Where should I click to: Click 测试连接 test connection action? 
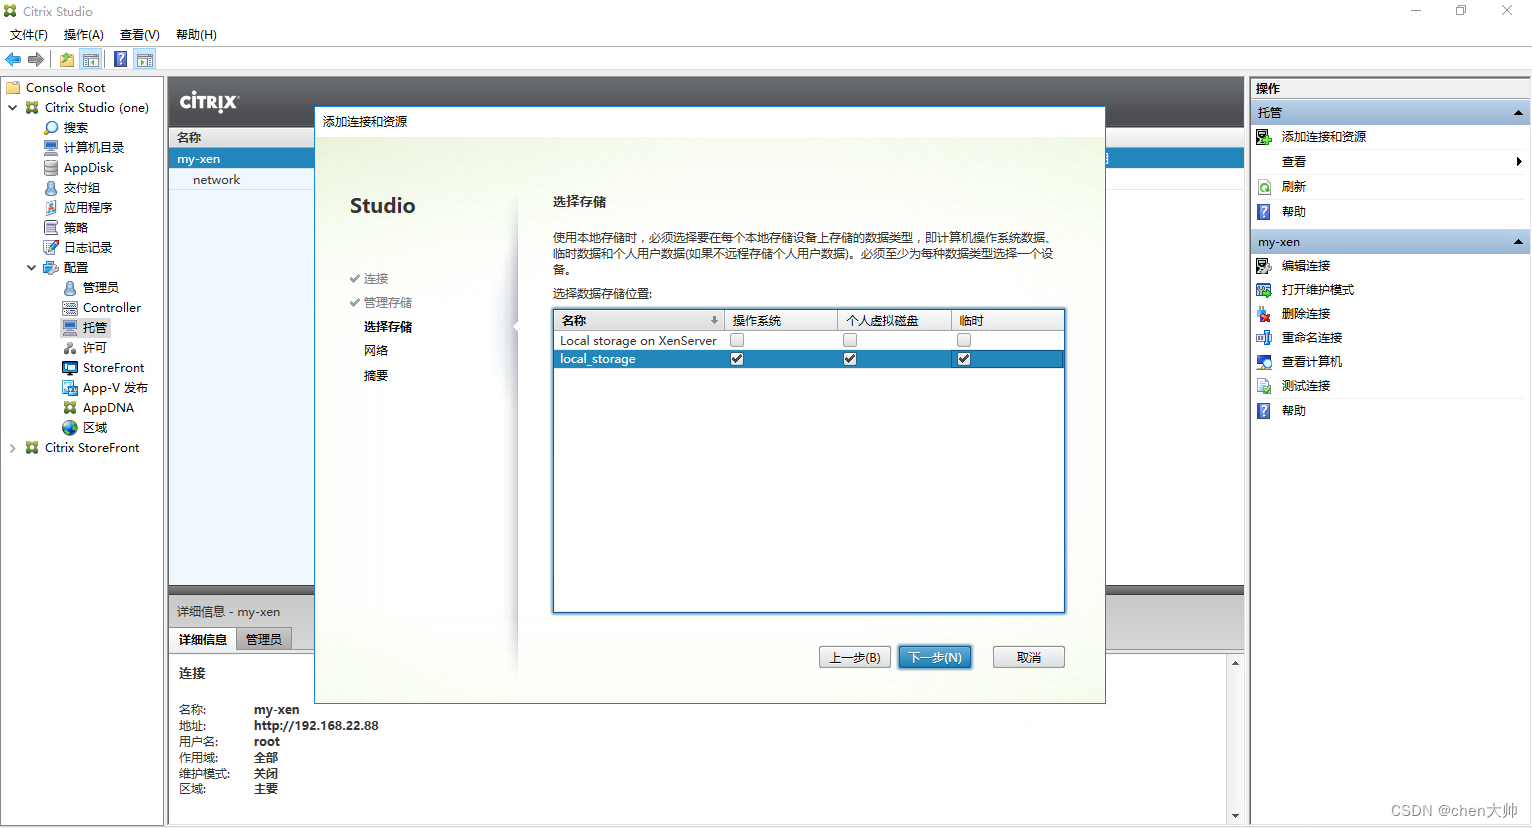click(1305, 386)
